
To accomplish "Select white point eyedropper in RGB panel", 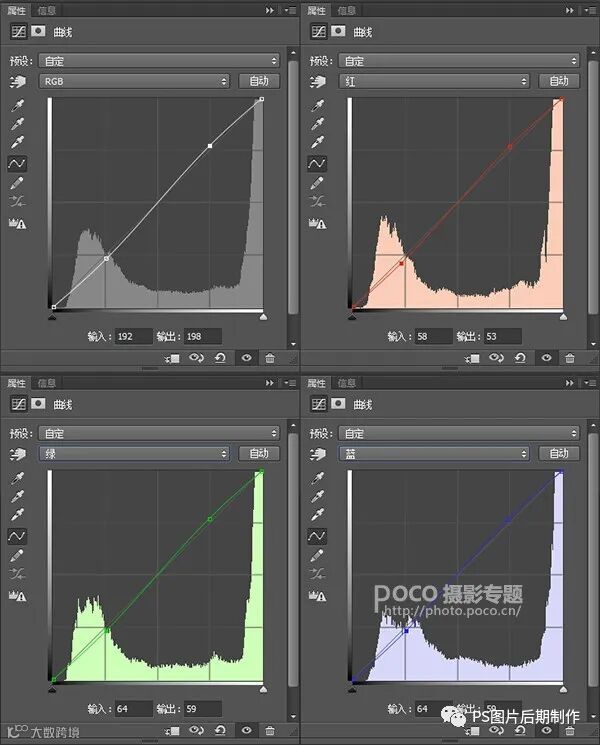I will tap(18, 143).
